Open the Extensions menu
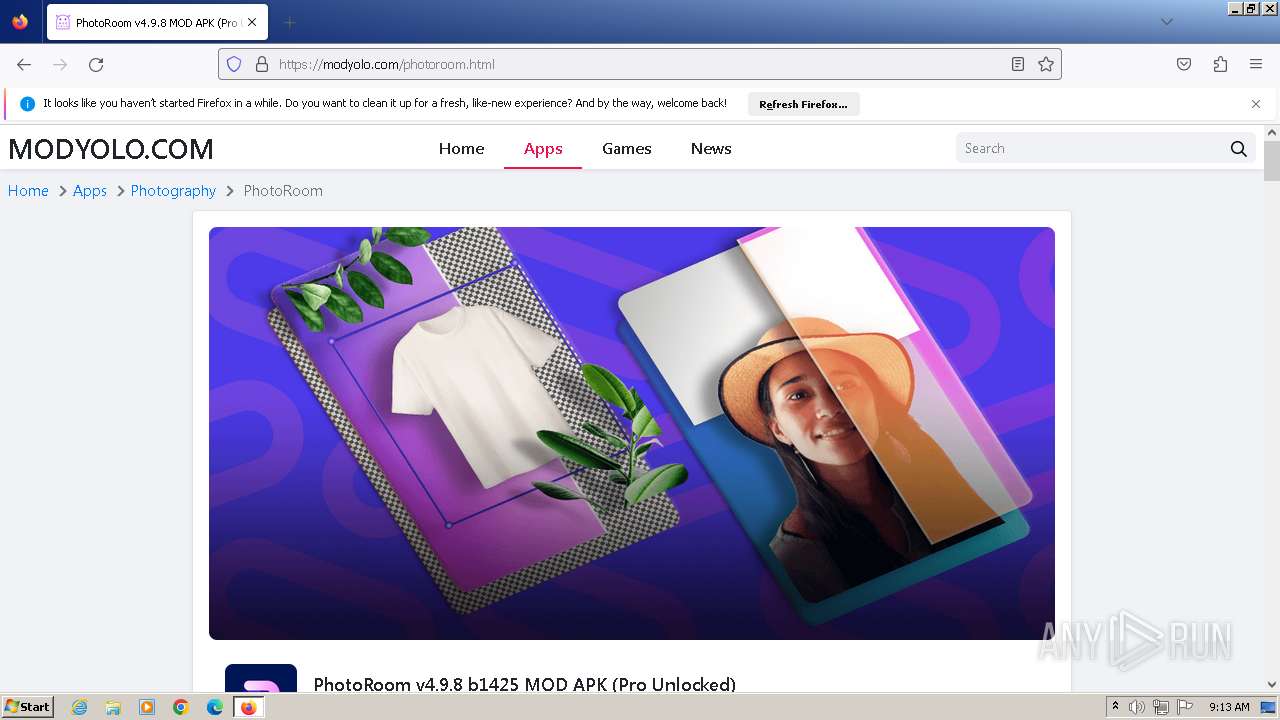 coord(1220,64)
